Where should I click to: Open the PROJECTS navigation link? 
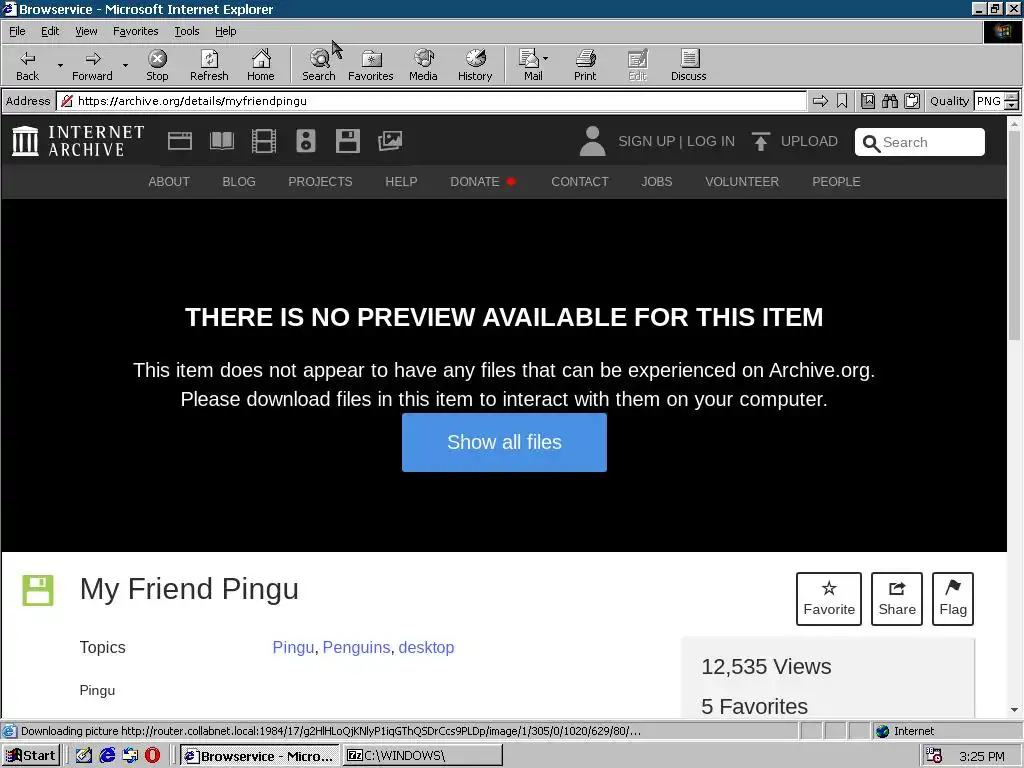point(320,182)
